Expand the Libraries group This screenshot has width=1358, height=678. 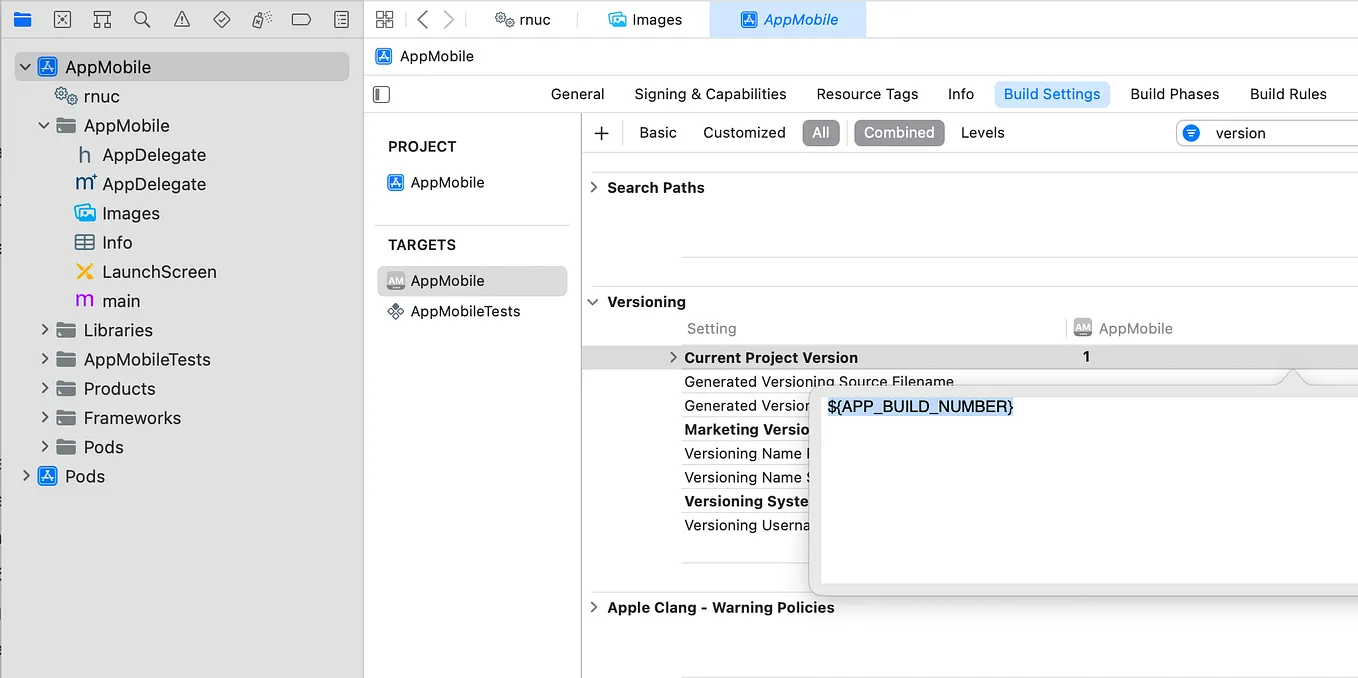pos(44,330)
